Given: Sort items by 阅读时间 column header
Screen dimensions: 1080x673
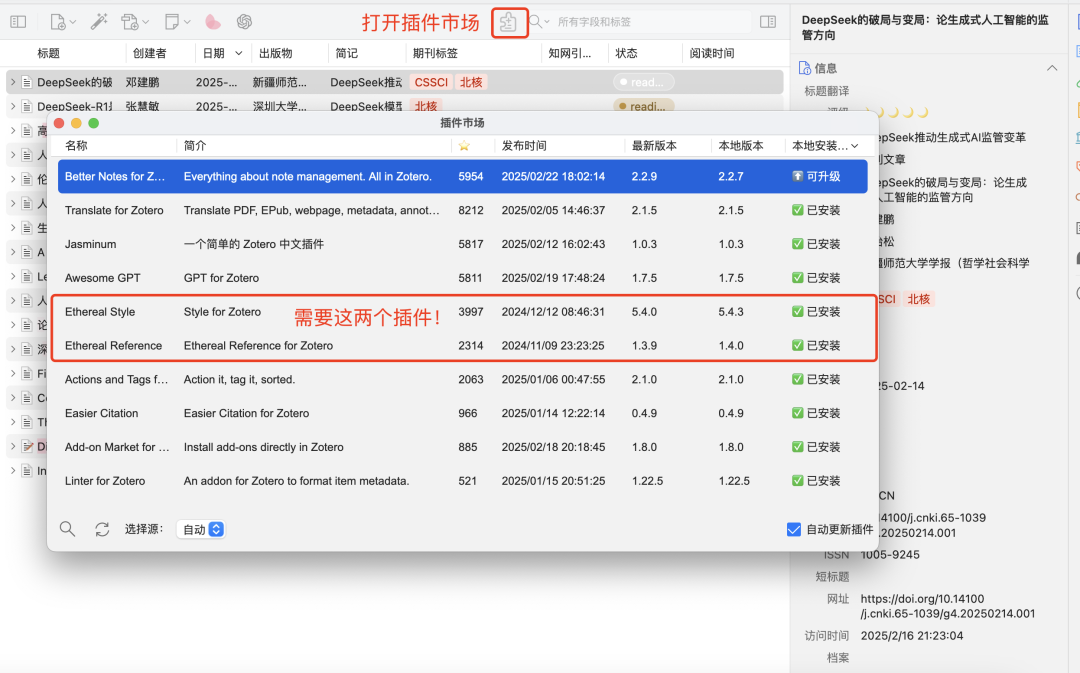Looking at the screenshot, I should (x=712, y=53).
